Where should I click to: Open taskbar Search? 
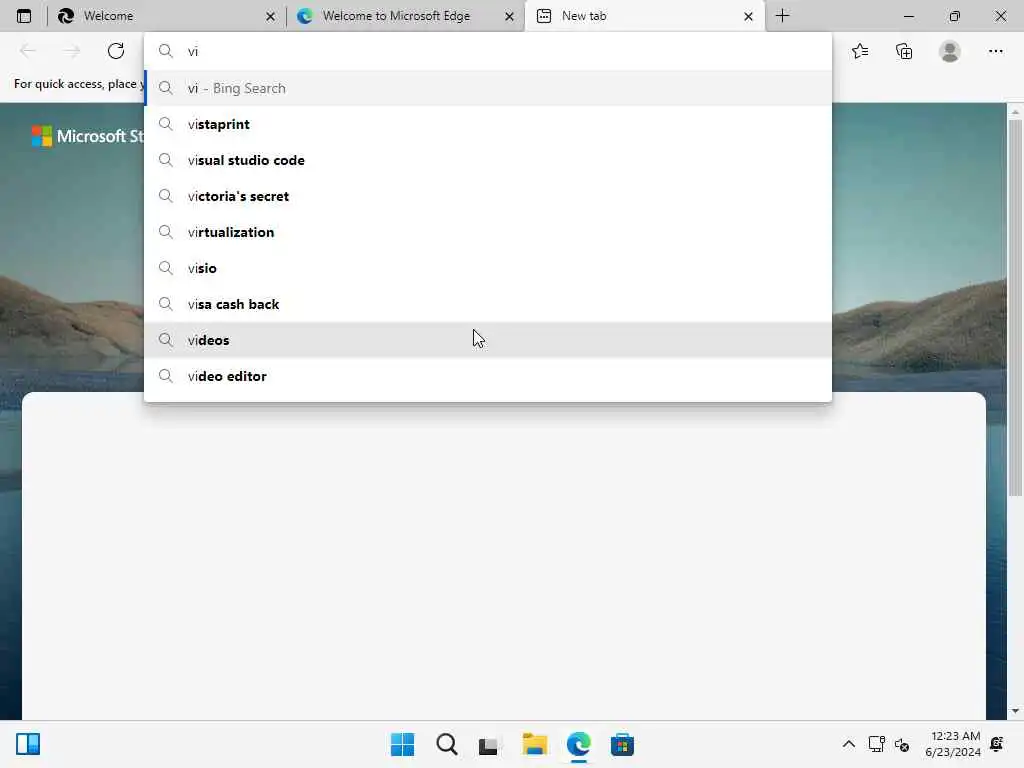tap(447, 744)
